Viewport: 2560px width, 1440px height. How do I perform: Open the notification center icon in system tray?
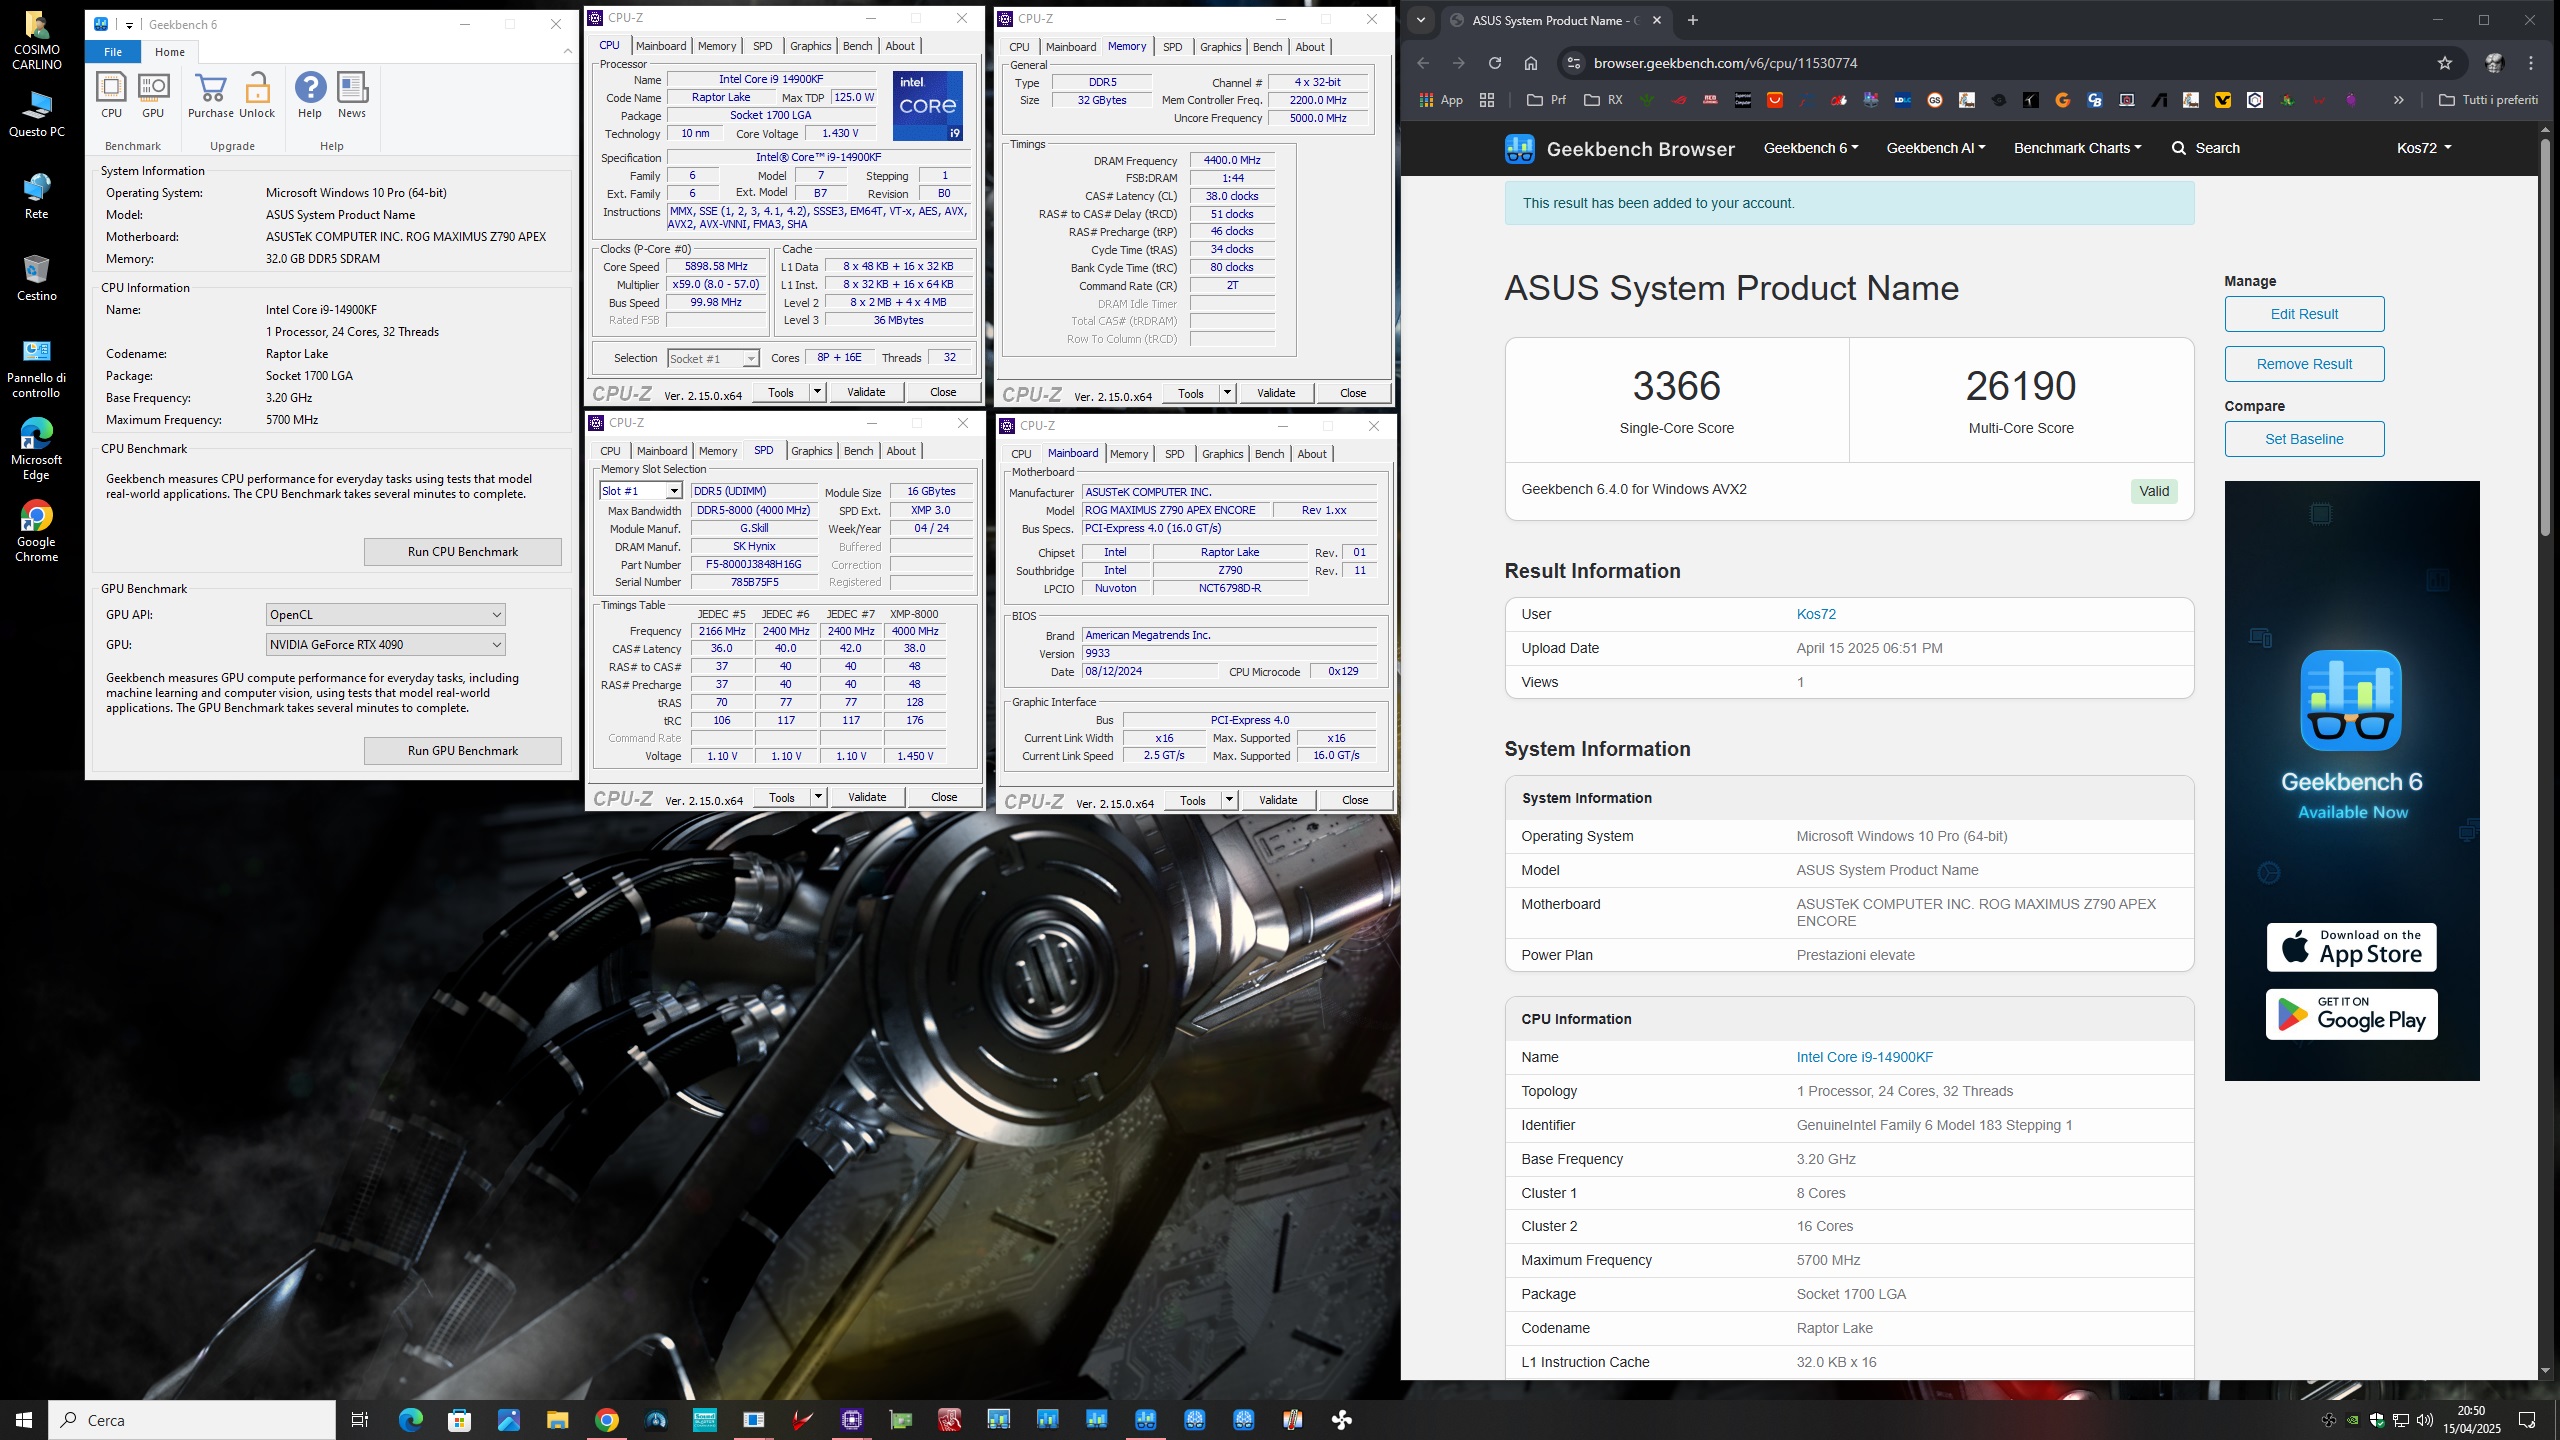point(2527,1420)
